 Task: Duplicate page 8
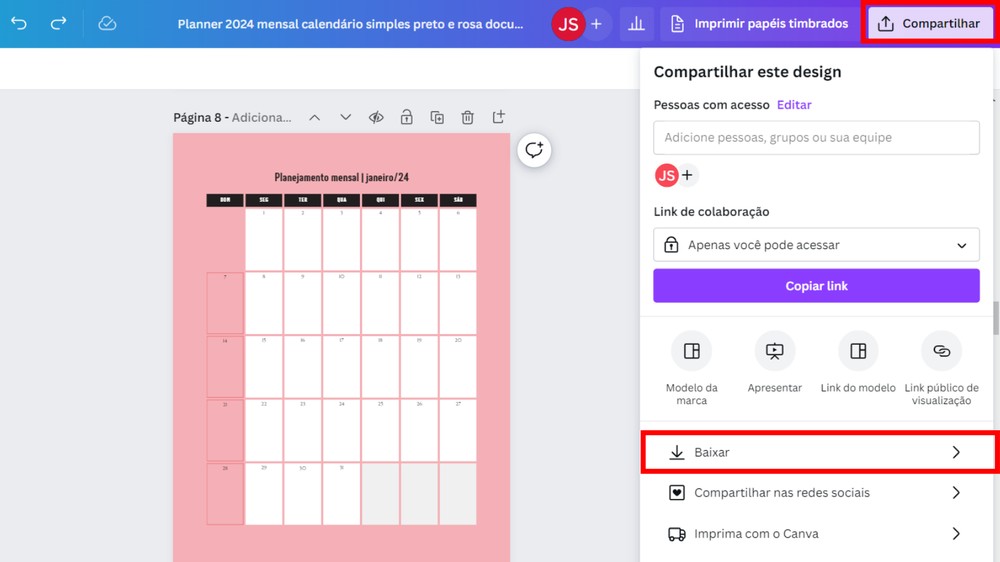click(x=437, y=117)
